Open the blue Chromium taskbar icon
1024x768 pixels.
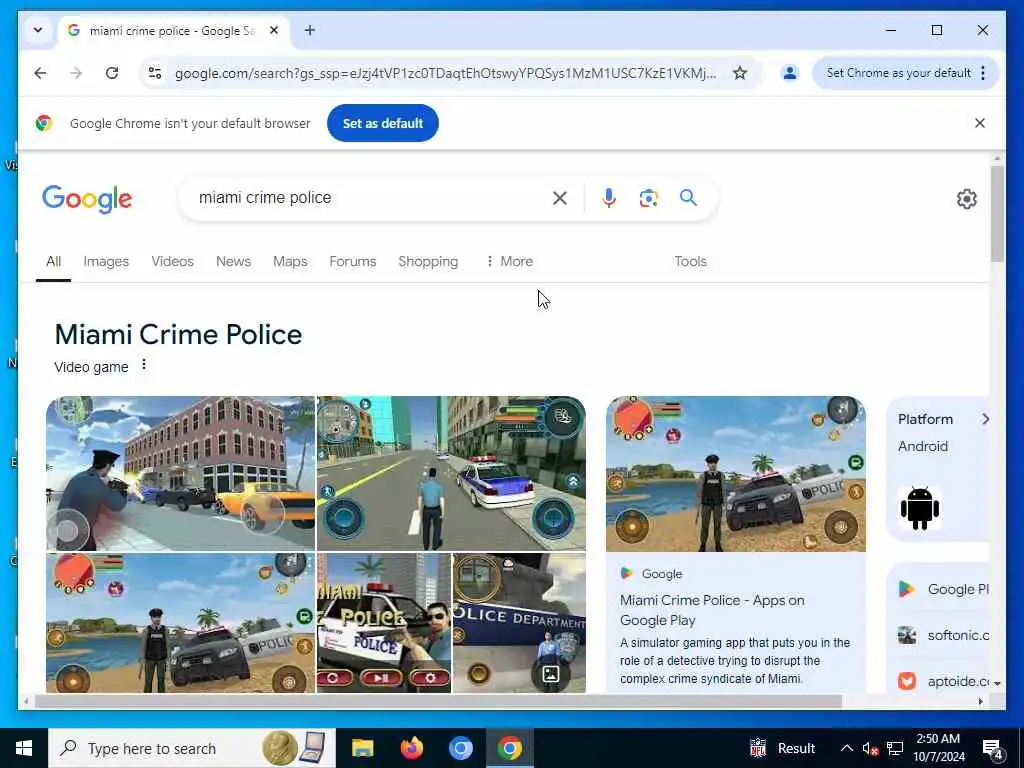(x=460, y=748)
